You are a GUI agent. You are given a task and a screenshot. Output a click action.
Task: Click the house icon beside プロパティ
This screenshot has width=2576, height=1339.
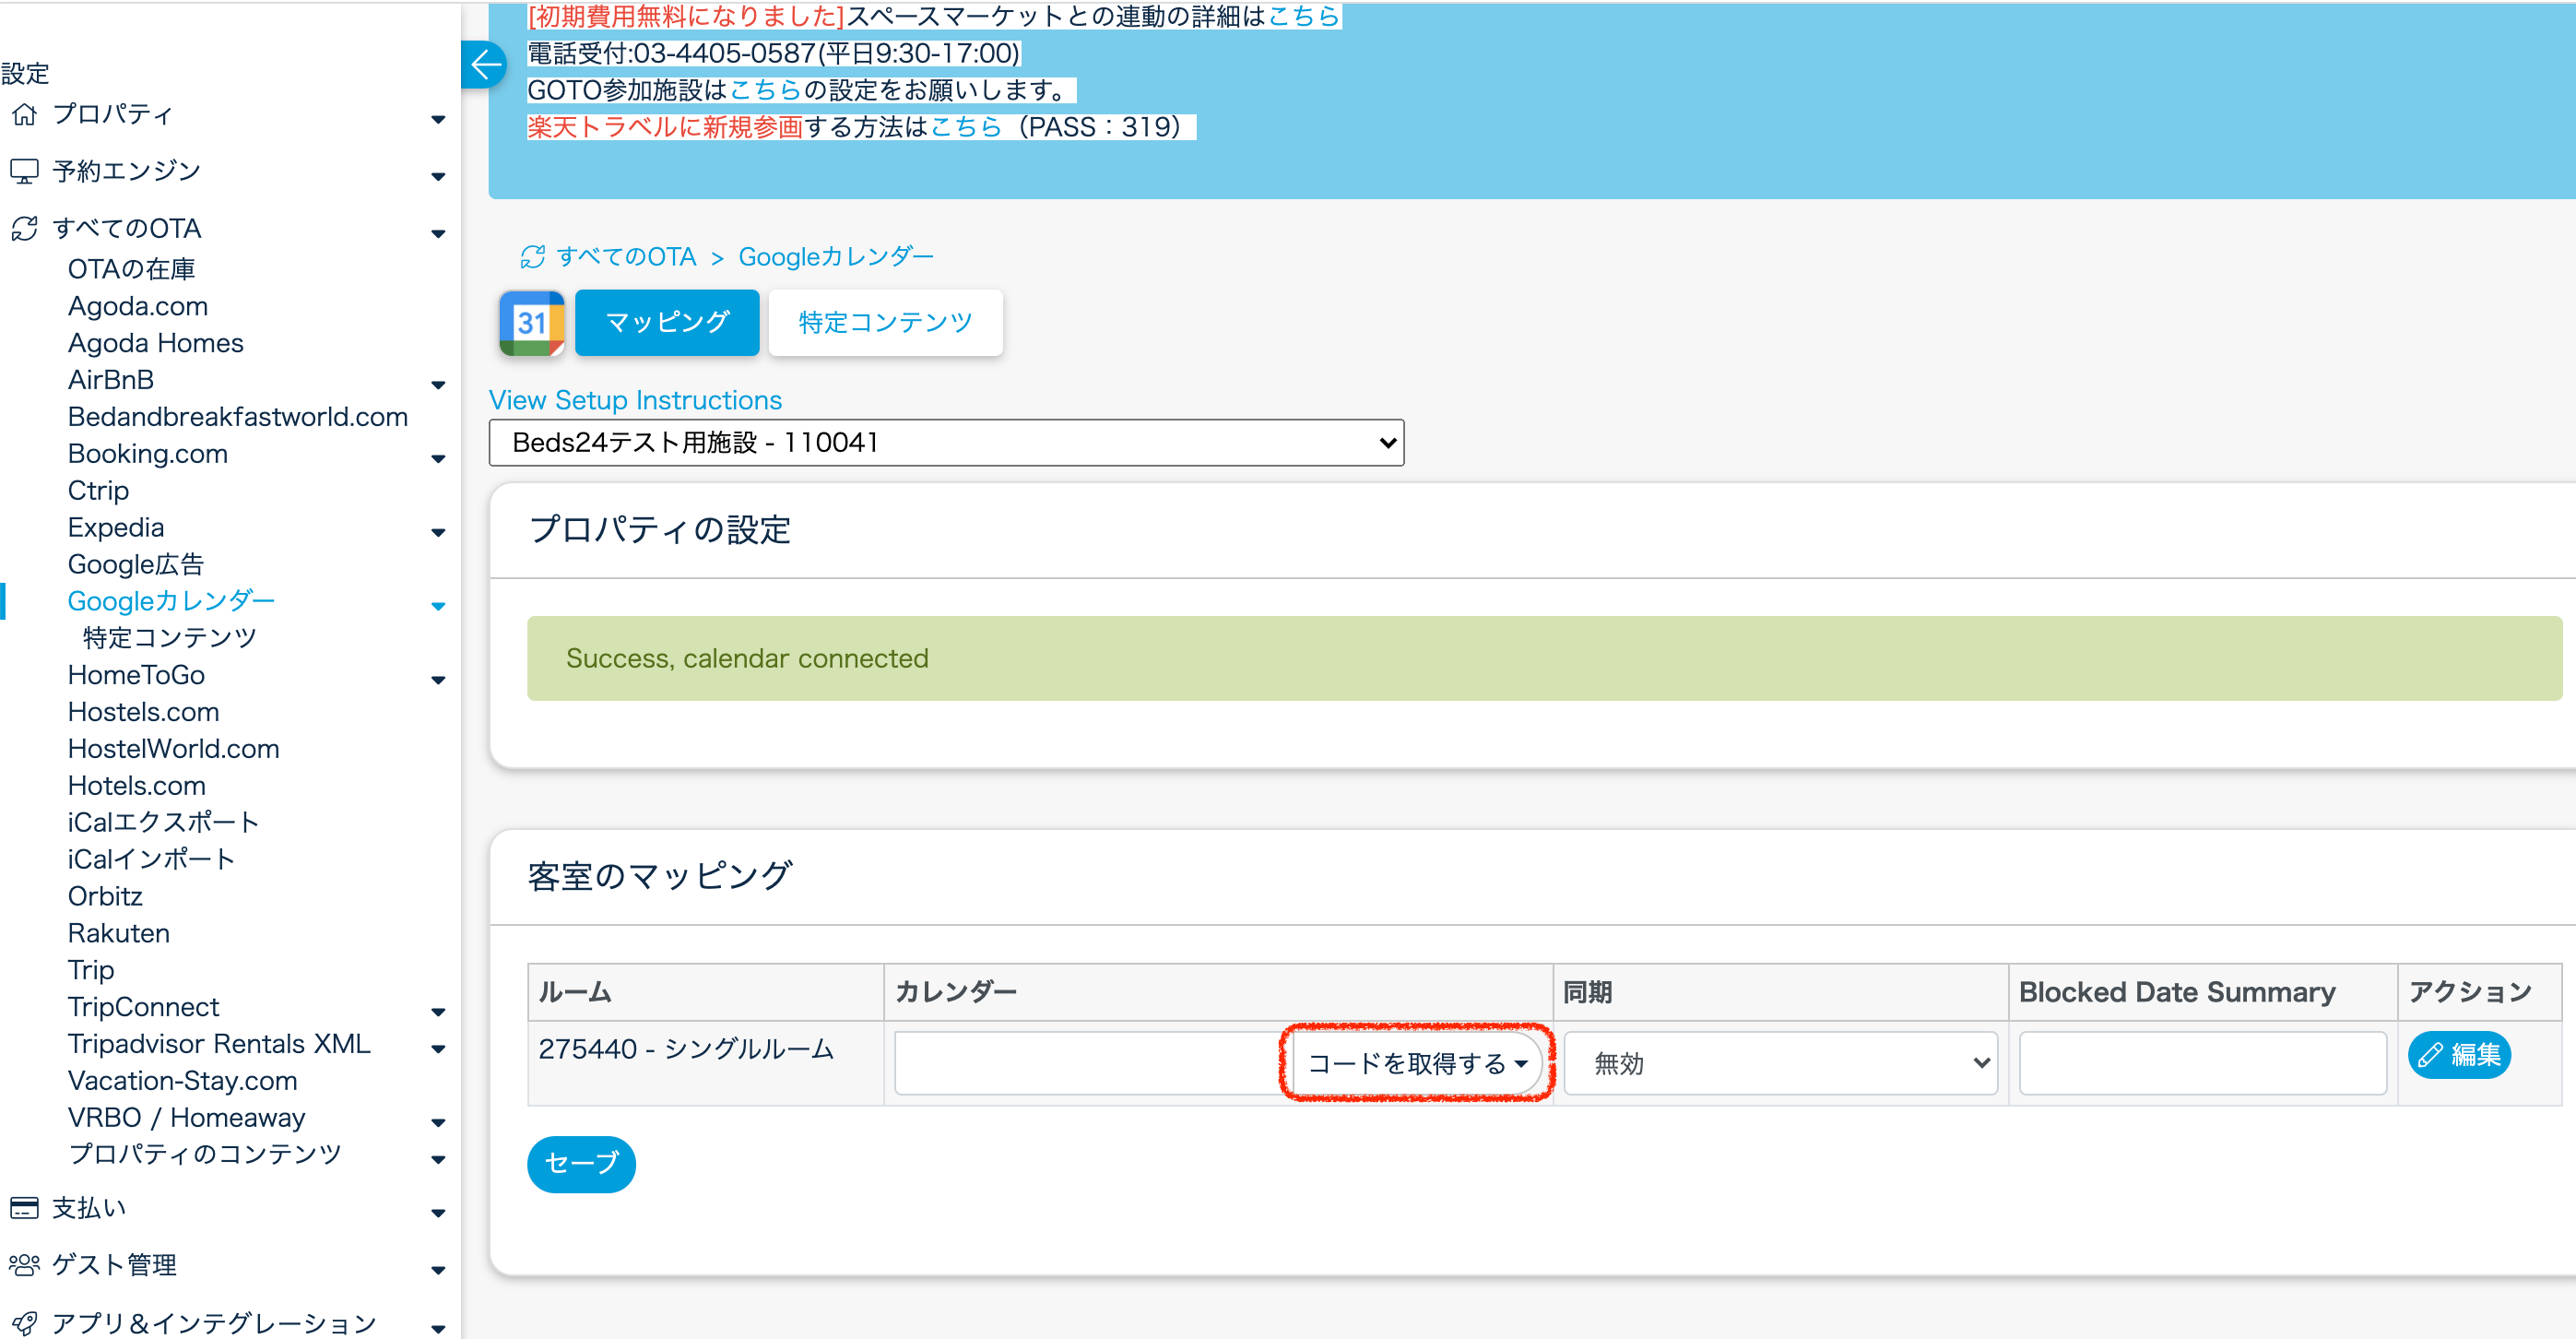point(24,114)
